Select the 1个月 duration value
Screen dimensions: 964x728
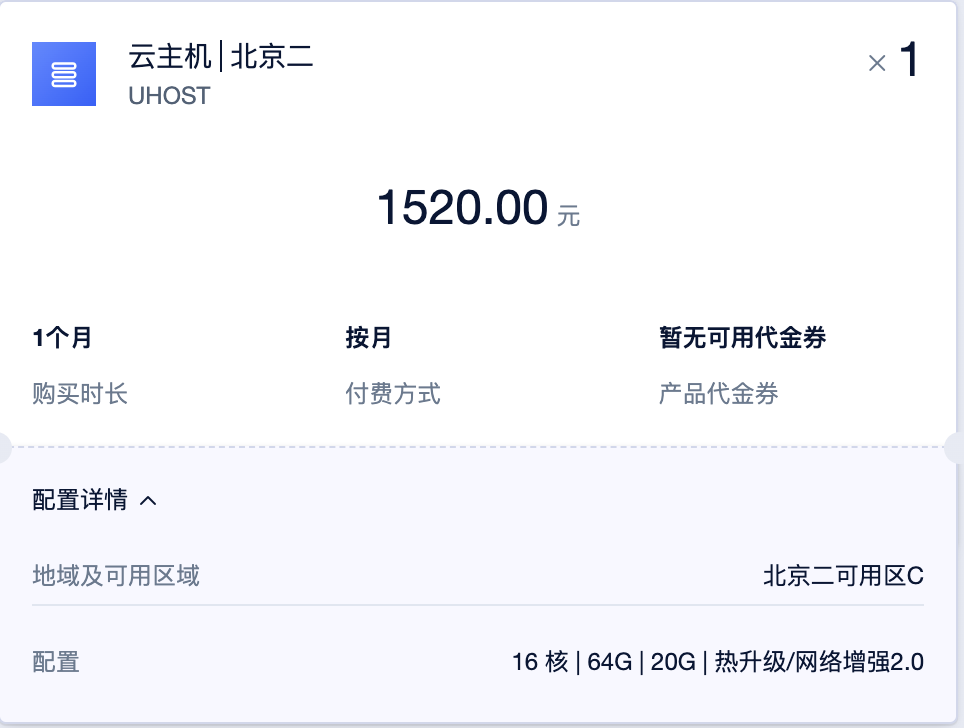pos(62,338)
